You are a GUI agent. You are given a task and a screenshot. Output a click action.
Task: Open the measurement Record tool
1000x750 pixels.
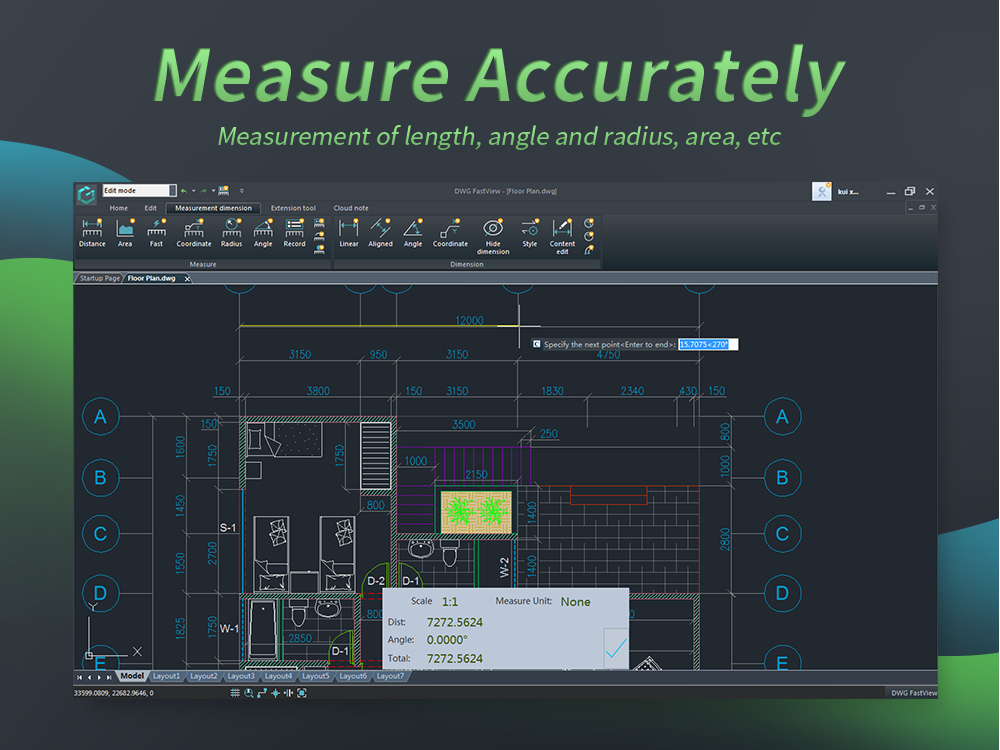pyautogui.click(x=294, y=232)
